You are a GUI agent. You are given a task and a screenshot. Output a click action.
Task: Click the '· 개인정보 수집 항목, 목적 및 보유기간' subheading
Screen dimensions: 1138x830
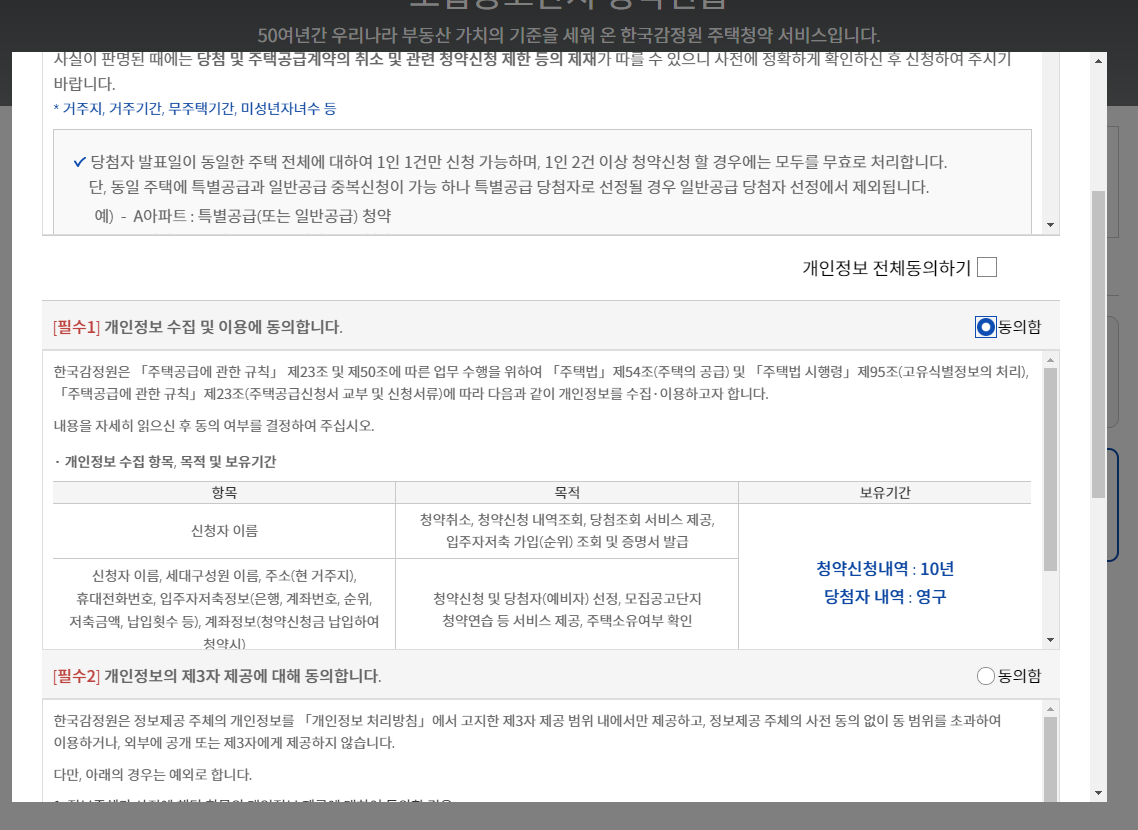point(165,462)
